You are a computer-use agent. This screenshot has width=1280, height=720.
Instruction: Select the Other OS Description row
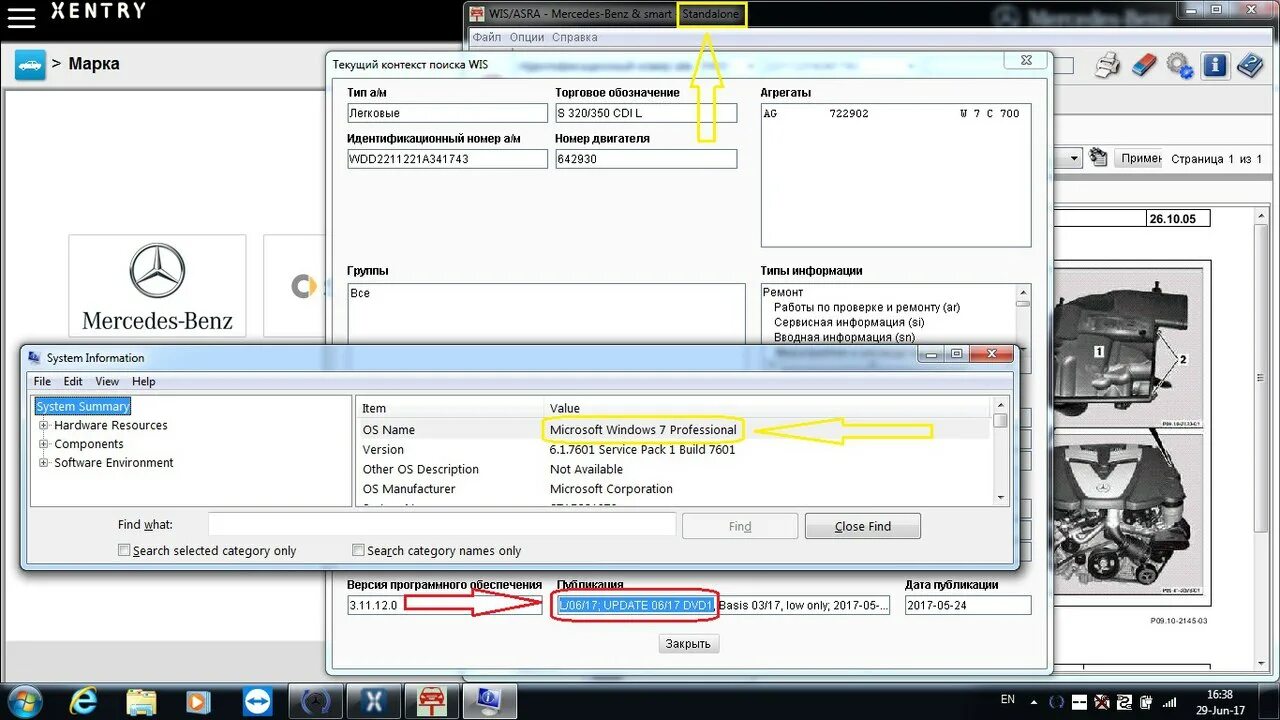click(674, 469)
